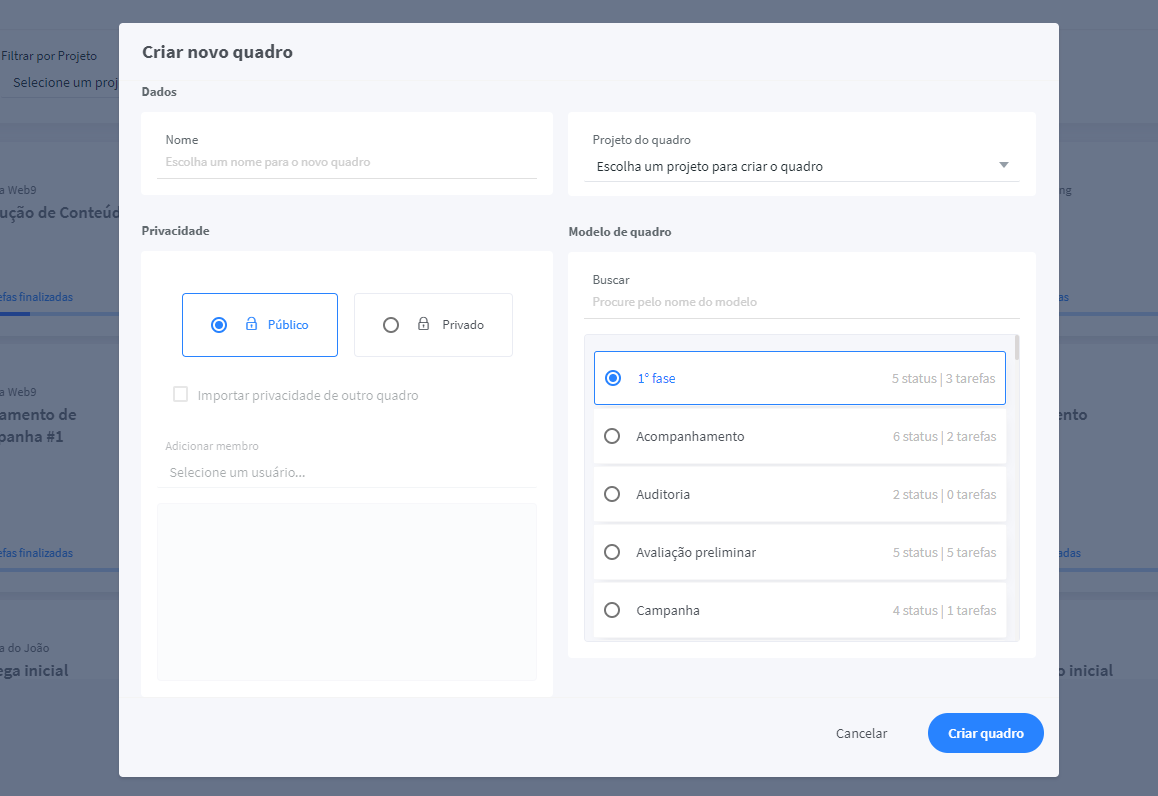The image size is (1158, 796).
Task: Click the 'Escolha um projeto para criar o quadro' text
Action: click(709, 166)
